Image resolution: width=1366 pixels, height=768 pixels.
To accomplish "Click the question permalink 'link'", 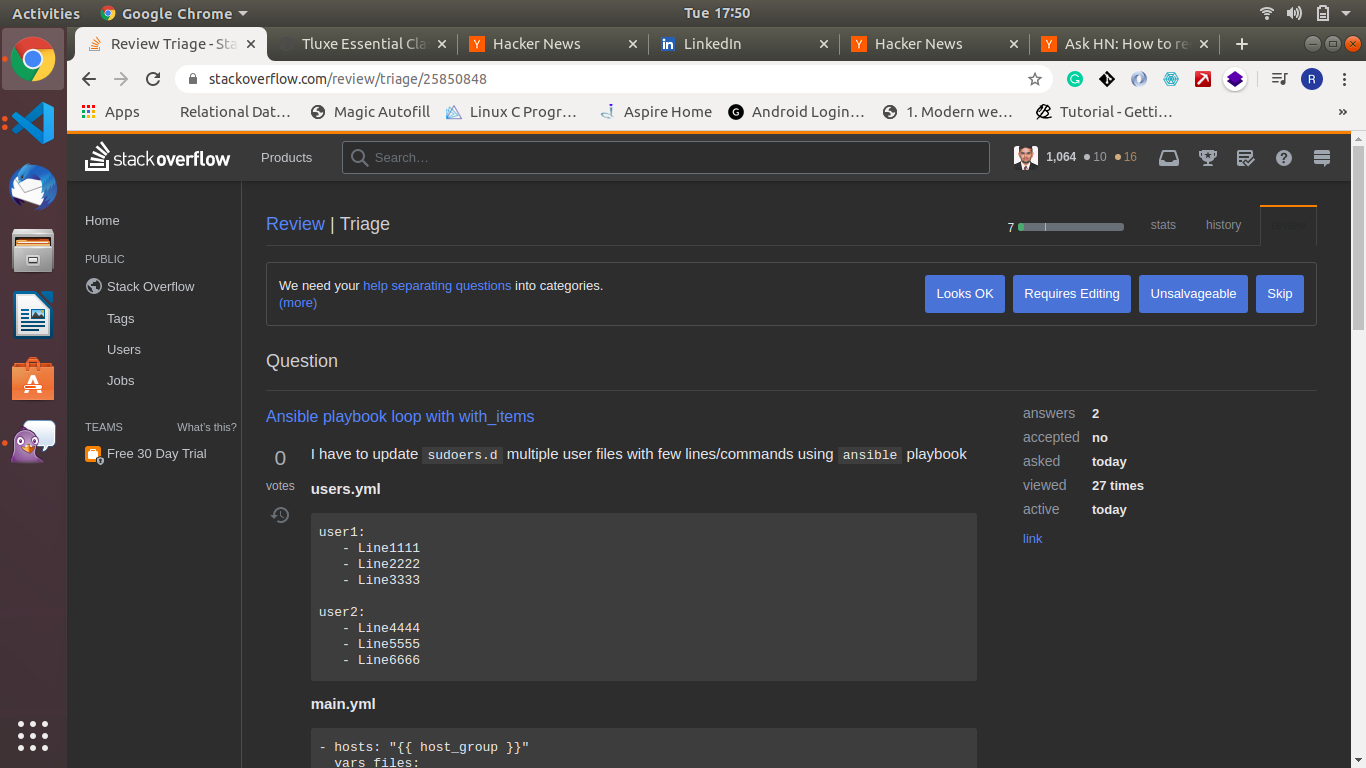I will coord(1032,538).
